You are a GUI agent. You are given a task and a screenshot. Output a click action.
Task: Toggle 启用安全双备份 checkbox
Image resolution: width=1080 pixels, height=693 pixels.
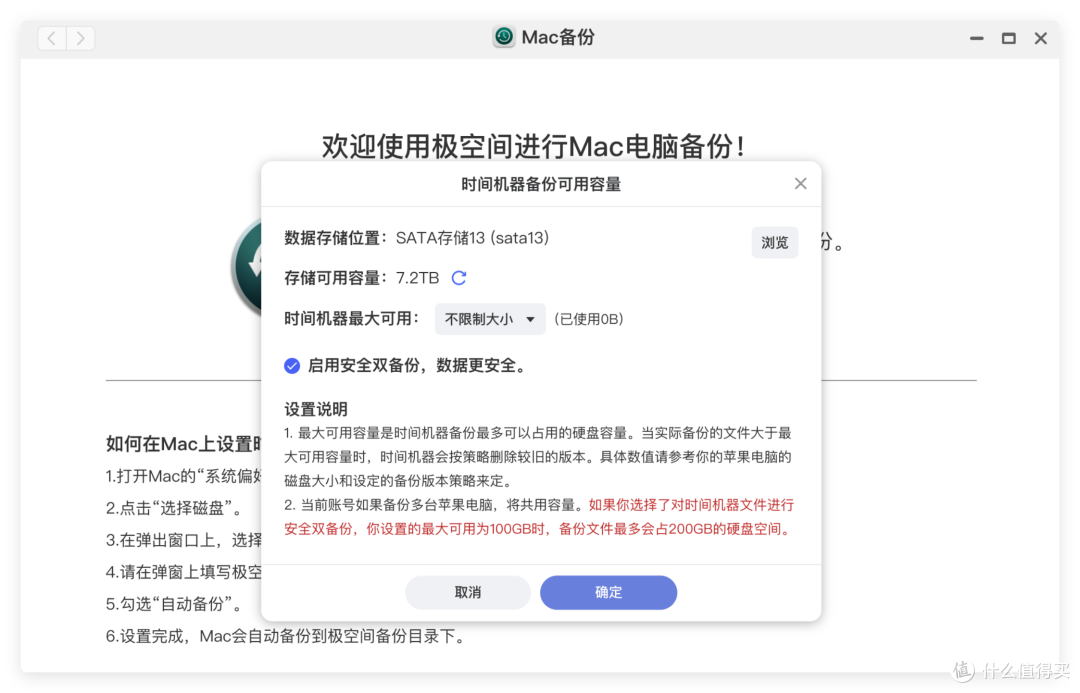tap(292, 366)
